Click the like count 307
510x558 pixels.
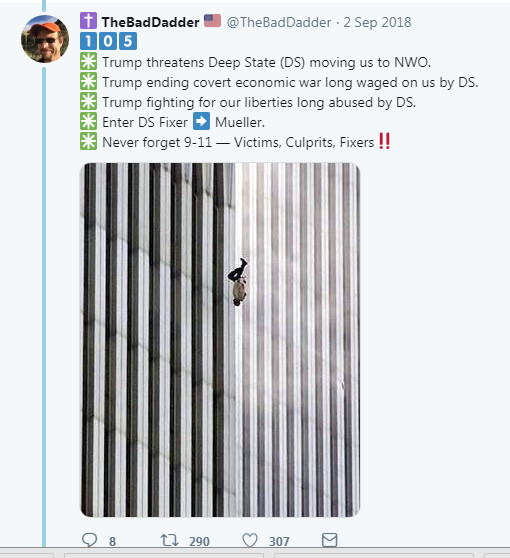click(x=279, y=541)
